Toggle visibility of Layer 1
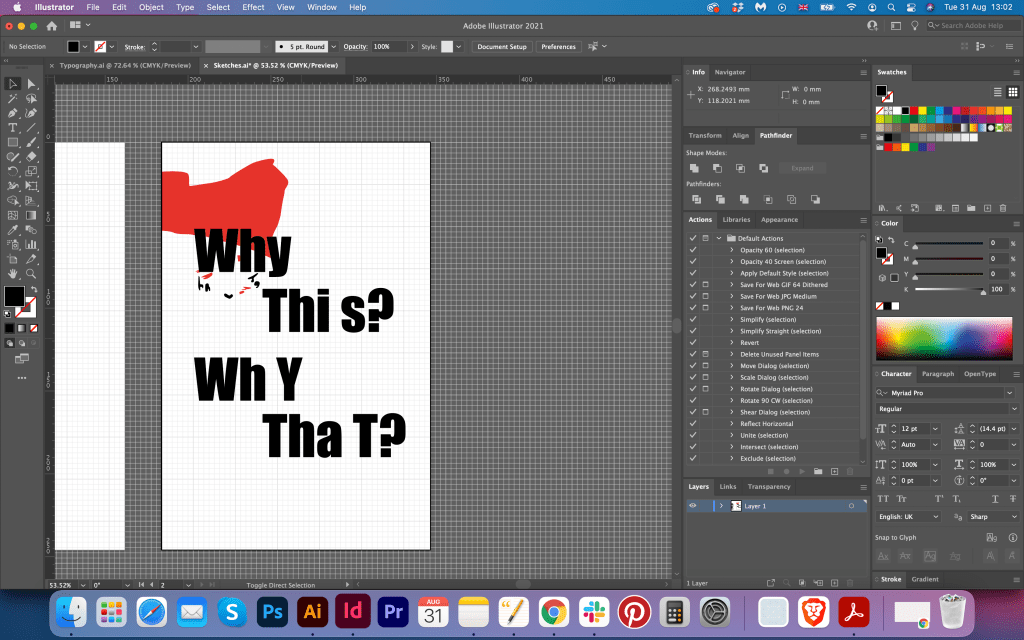 click(692, 506)
